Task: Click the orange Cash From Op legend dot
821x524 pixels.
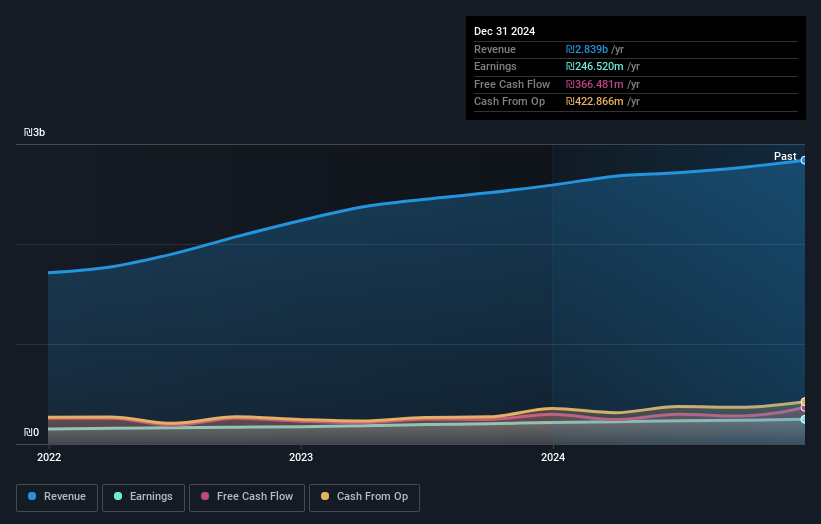Action: (x=325, y=496)
